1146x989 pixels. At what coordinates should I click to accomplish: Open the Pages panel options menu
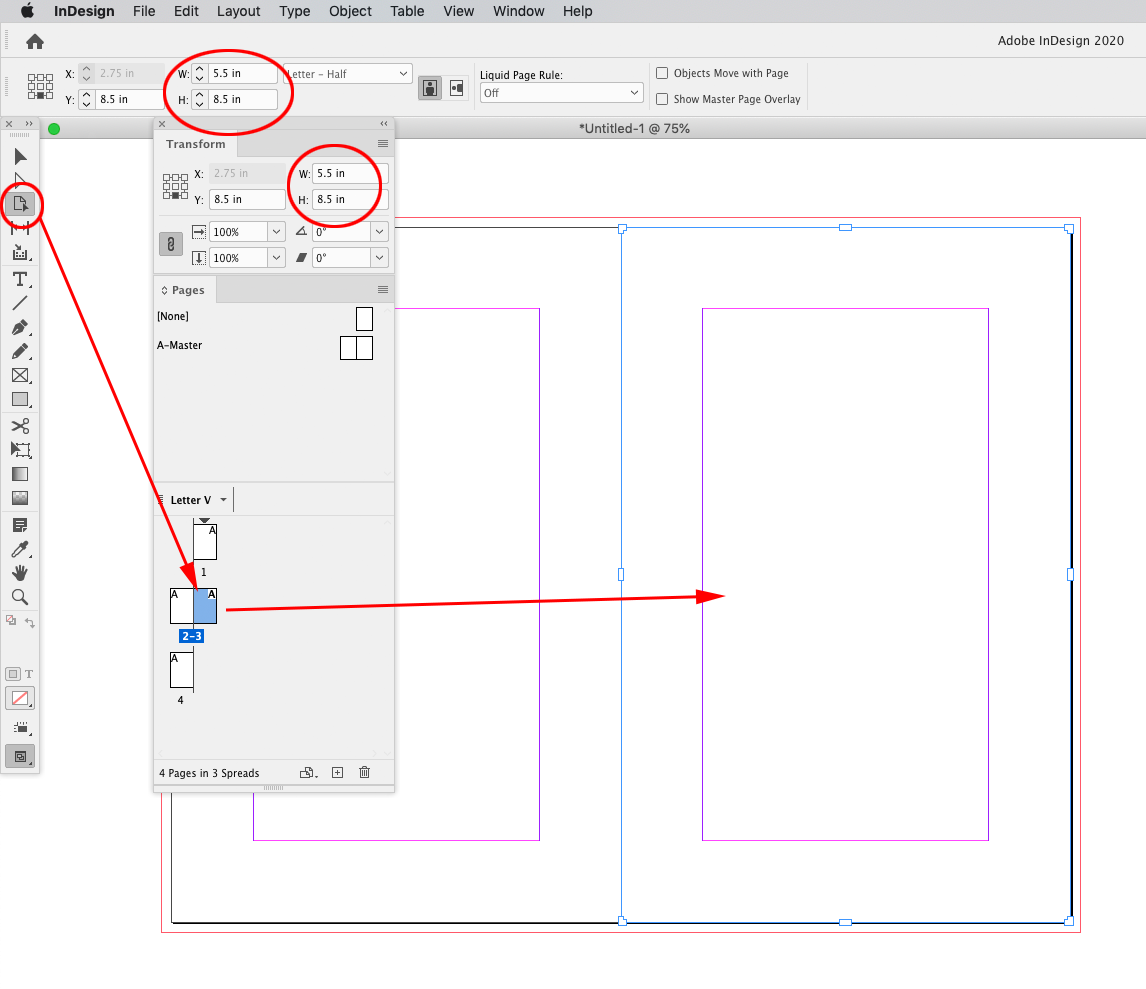(382, 289)
